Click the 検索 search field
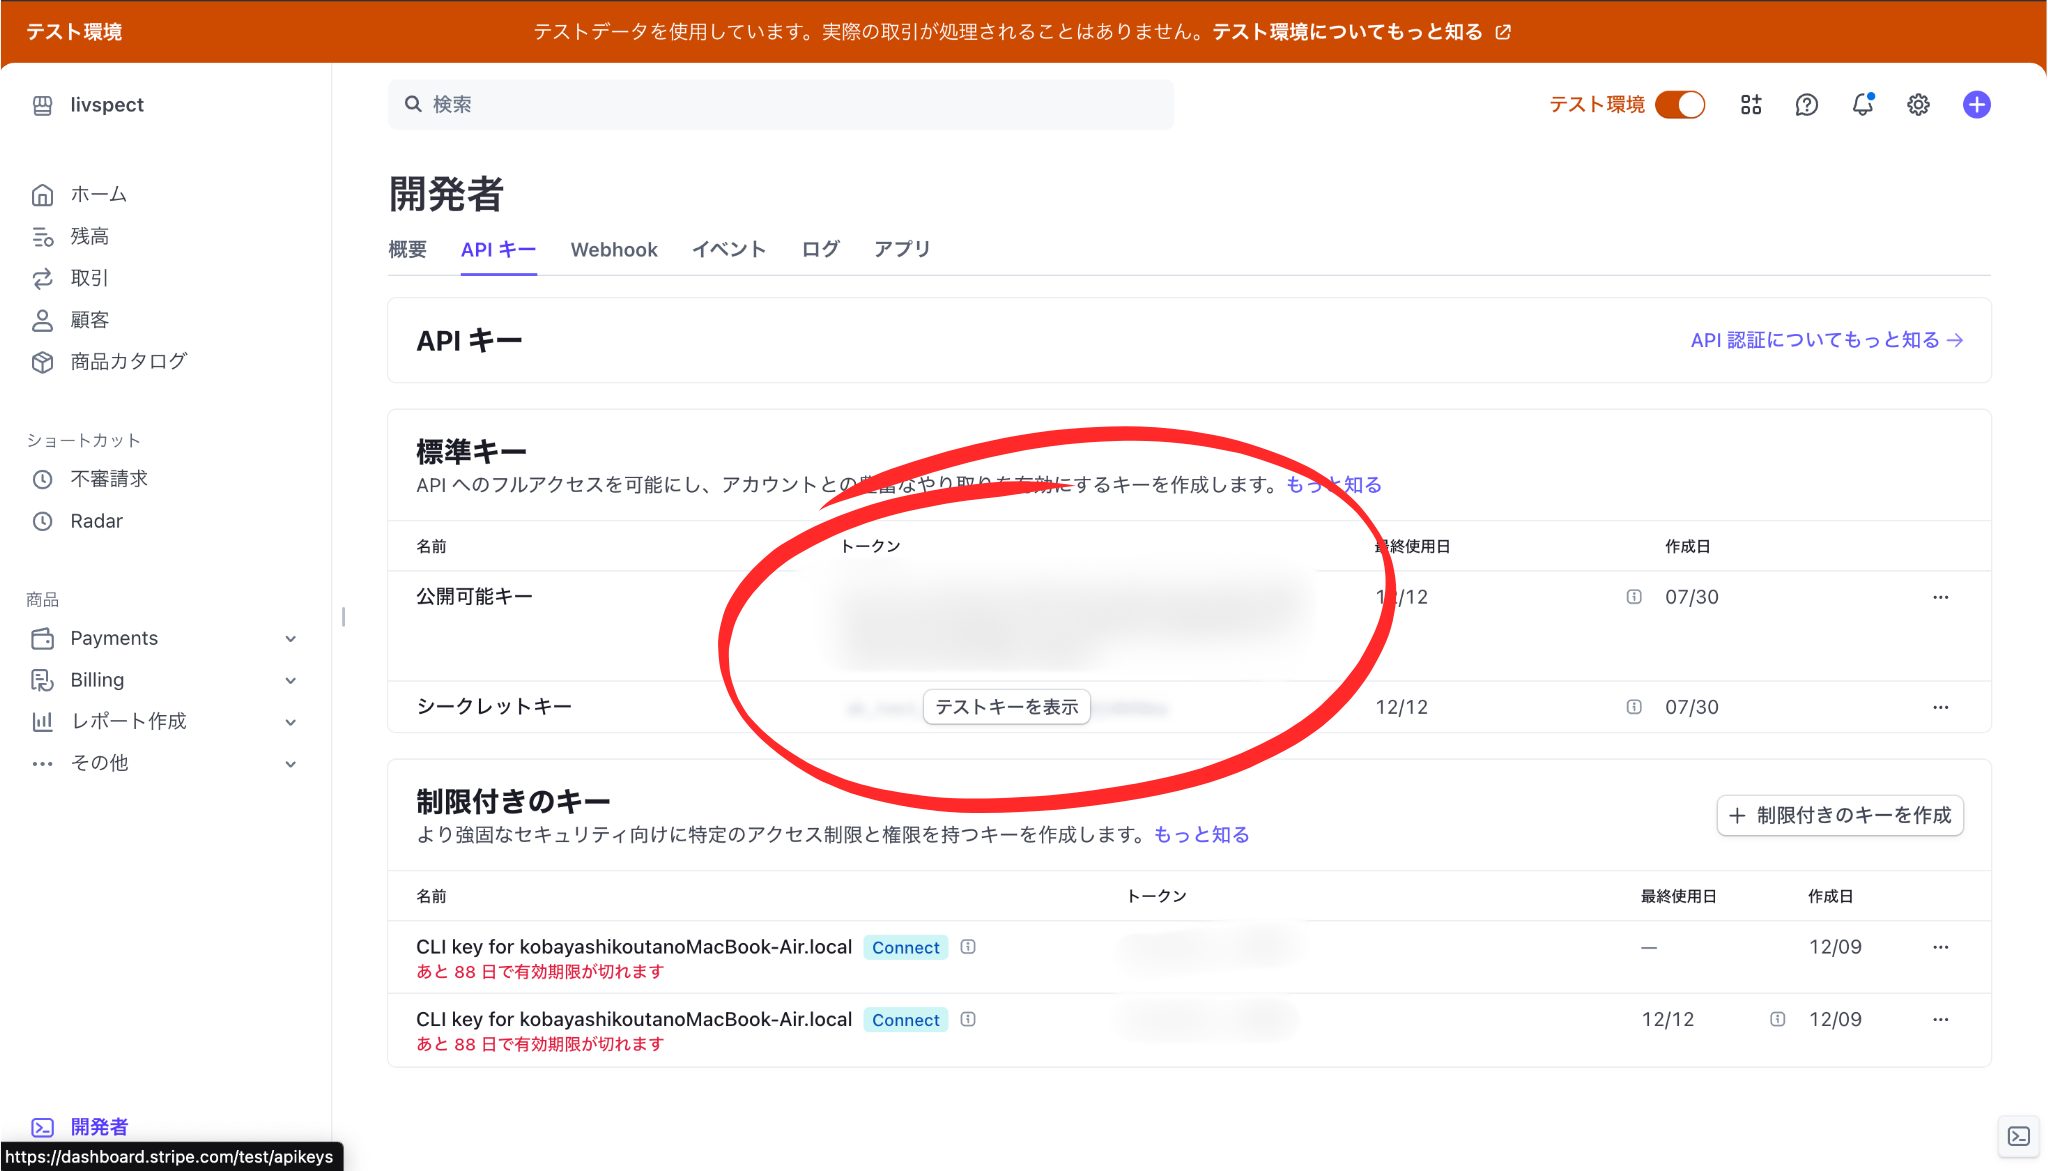The height and width of the screenshot is (1171, 2048). tap(780, 104)
